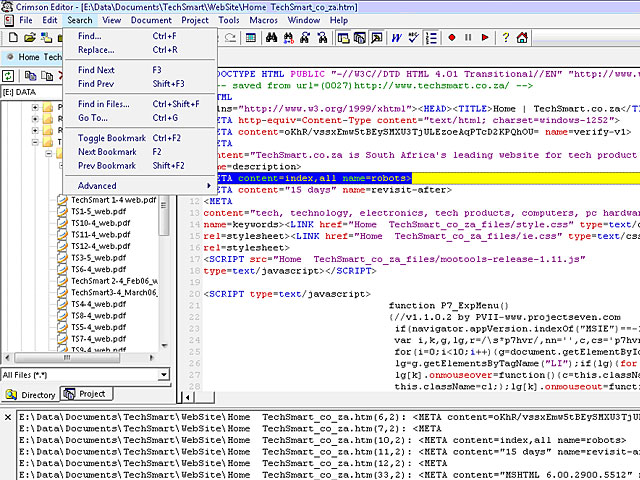The width and height of the screenshot is (640, 480).
Task: Choose Find in Files... menu entry
Action: point(103,104)
